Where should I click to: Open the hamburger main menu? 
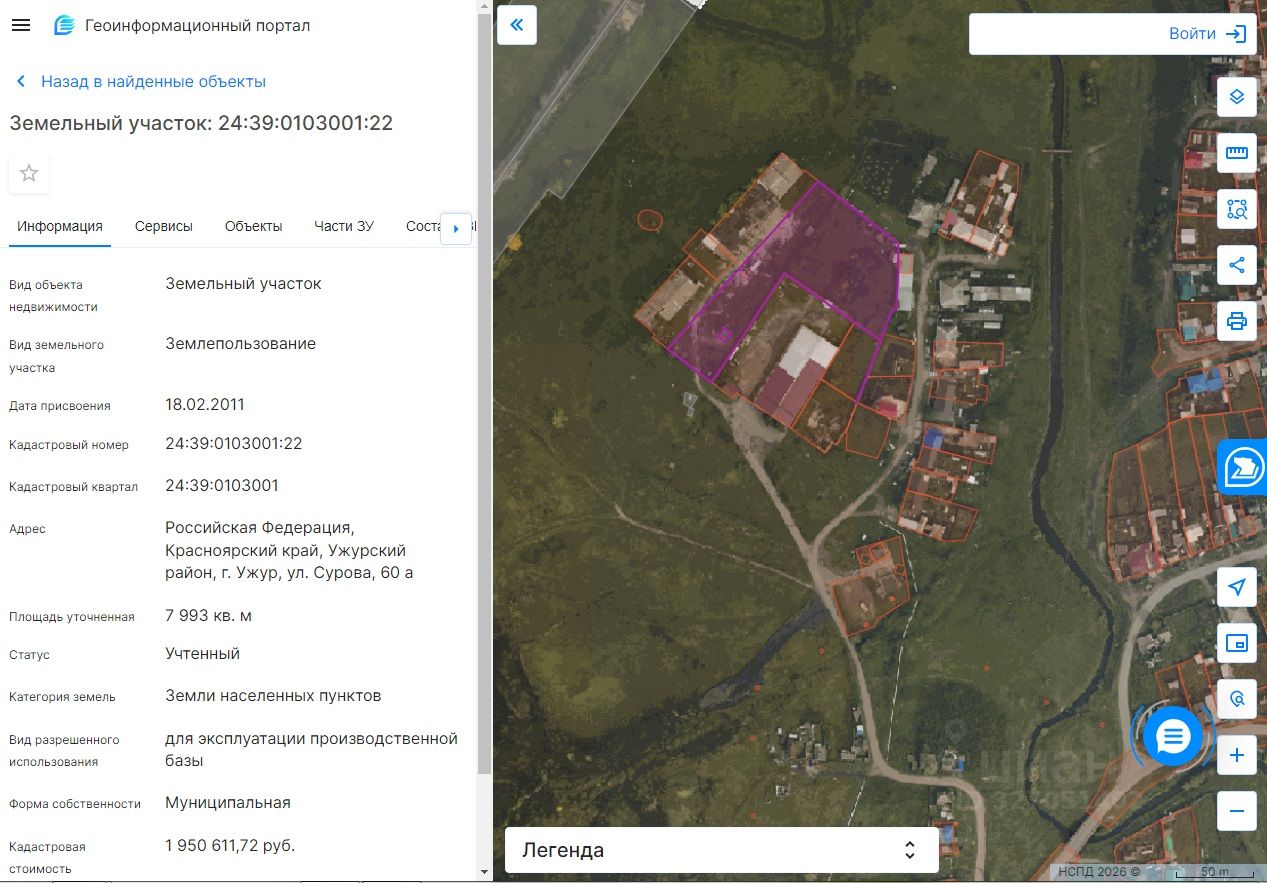click(x=20, y=25)
